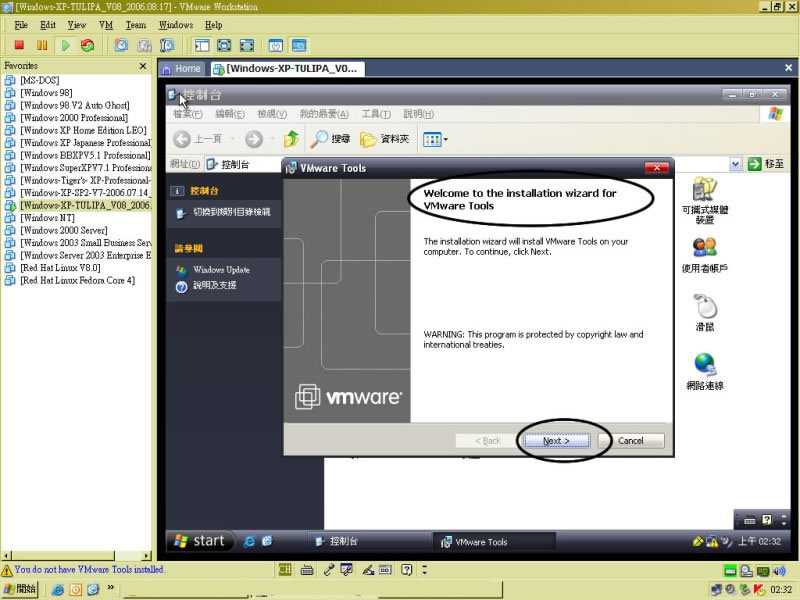Viewport: 800px width, 600px height.
Task: Open the 滑鼠 mouse control panel icon
Action: click(x=705, y=313)
